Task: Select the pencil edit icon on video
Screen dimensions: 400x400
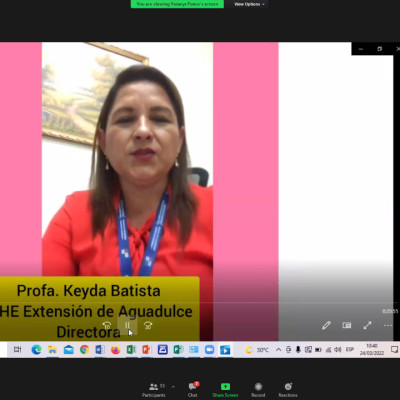Action: tap(326, 325)
